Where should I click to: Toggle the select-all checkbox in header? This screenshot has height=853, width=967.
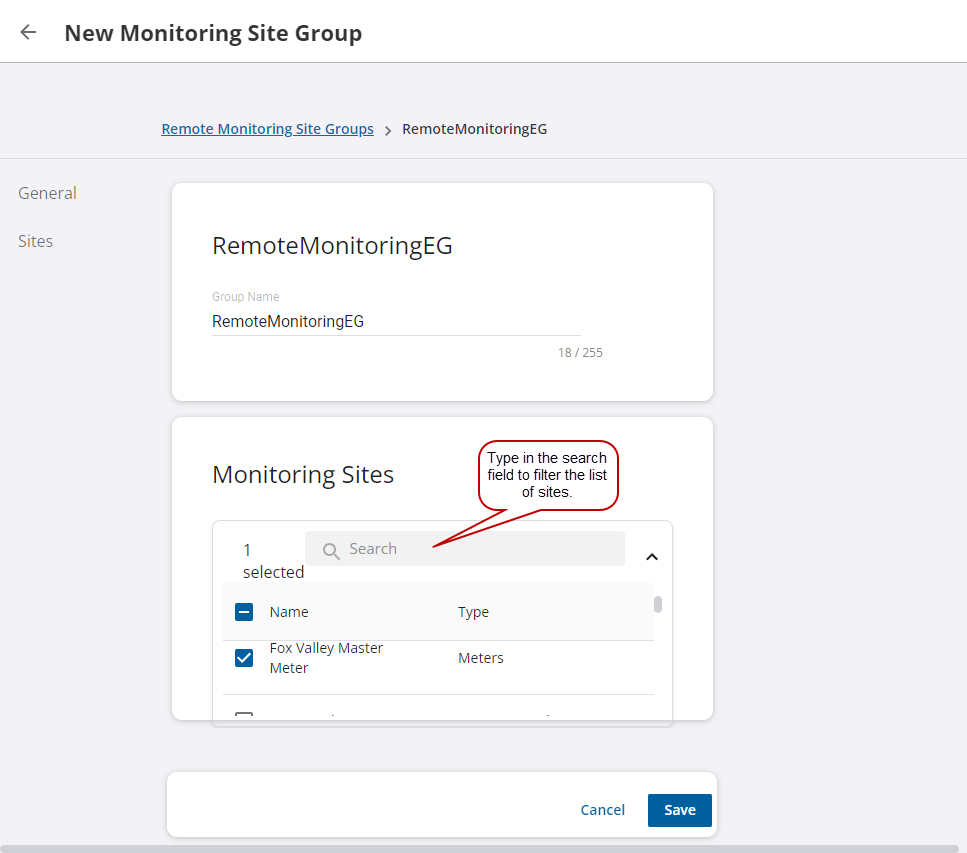pos(244,612)
